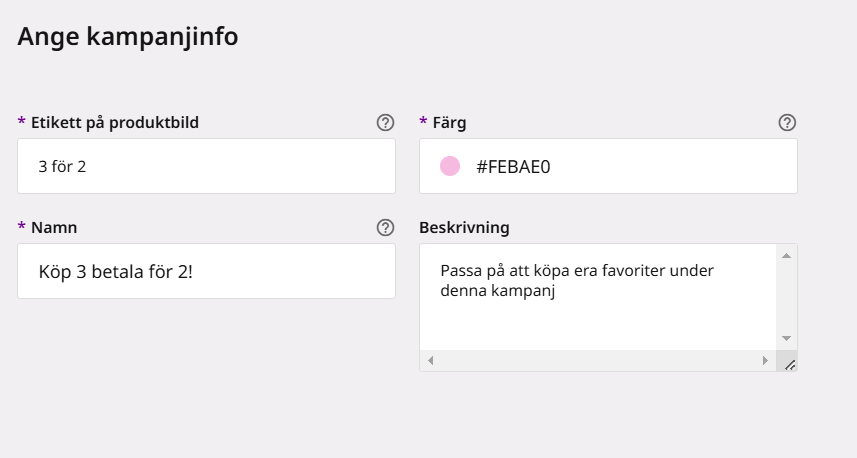This screenshot has height=458, width=857.
Task: Click inside the Beskrivning text area
Action: (598, 297)
